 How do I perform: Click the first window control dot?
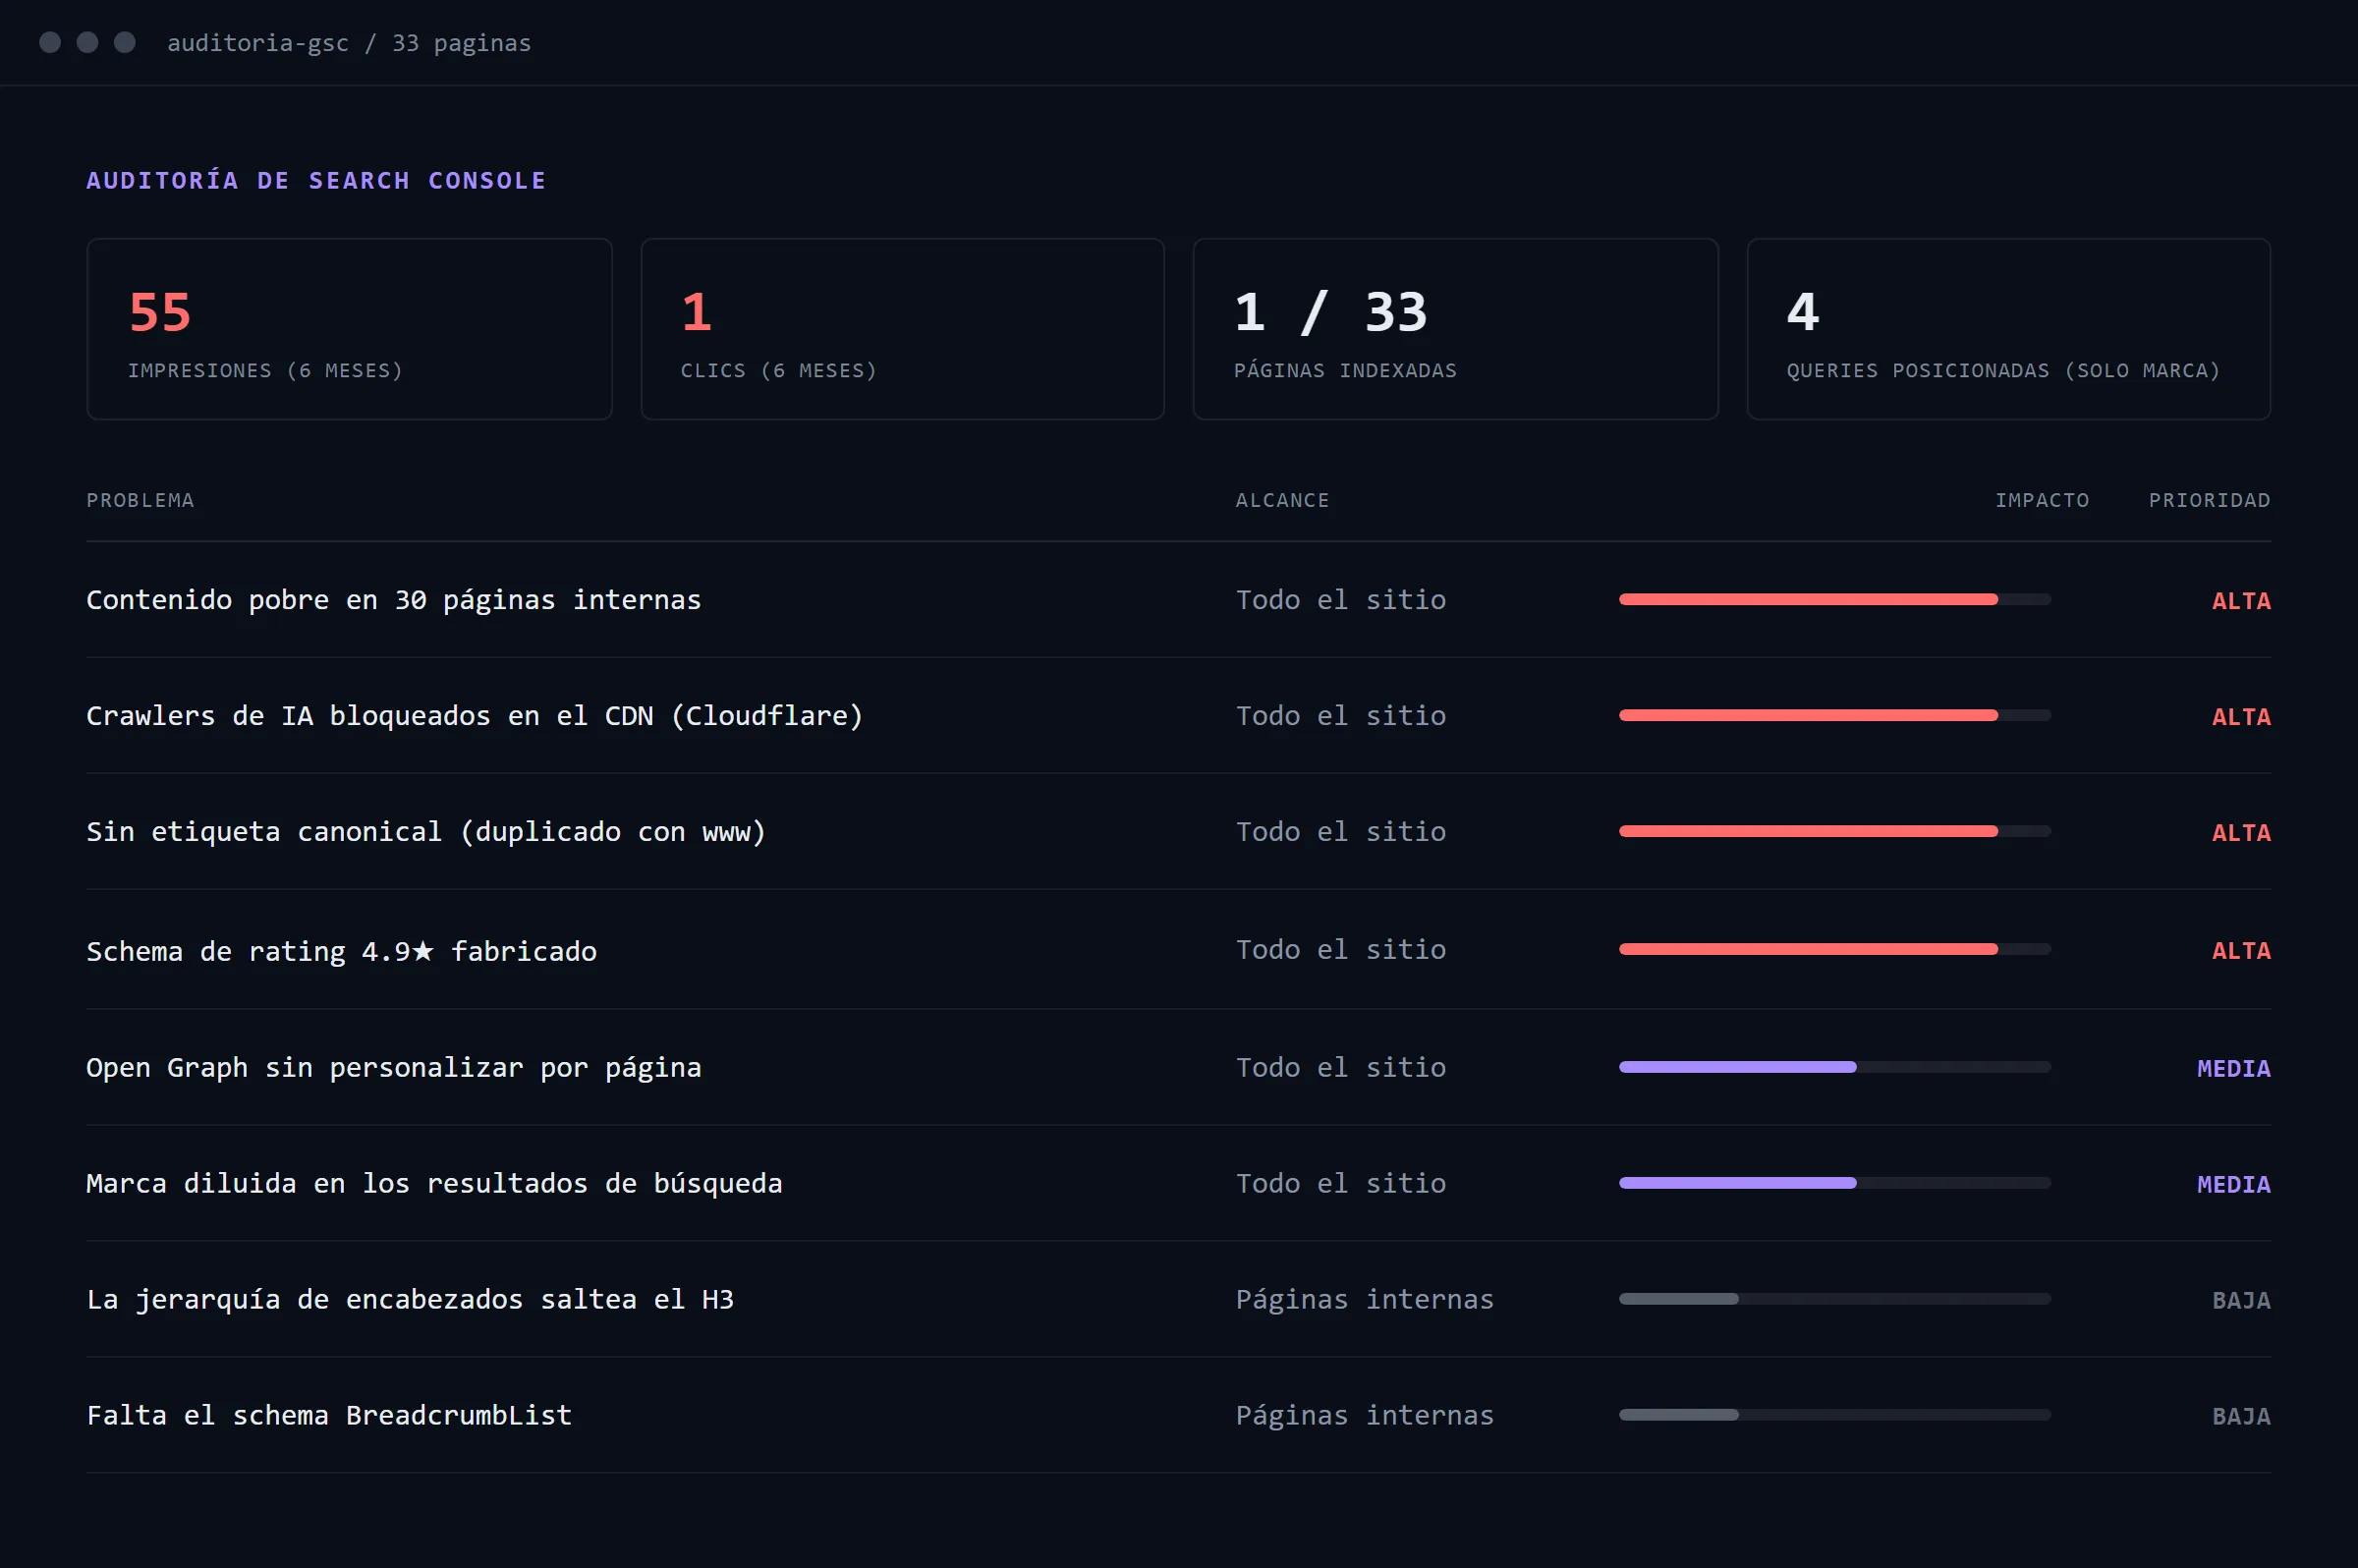point(50,42)
